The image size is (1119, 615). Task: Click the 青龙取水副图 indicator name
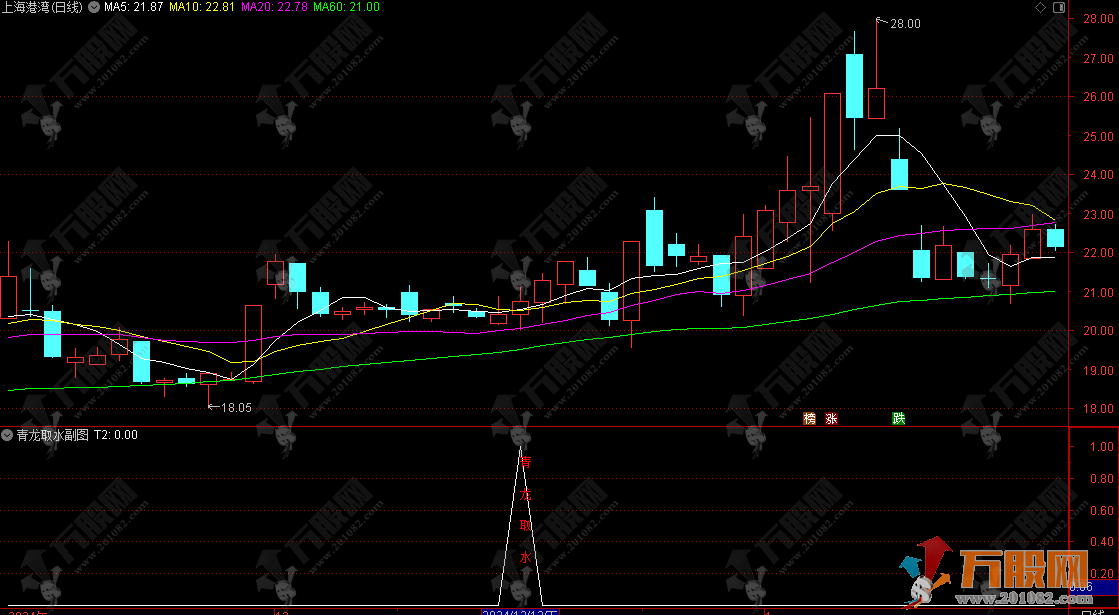[53, 434]
